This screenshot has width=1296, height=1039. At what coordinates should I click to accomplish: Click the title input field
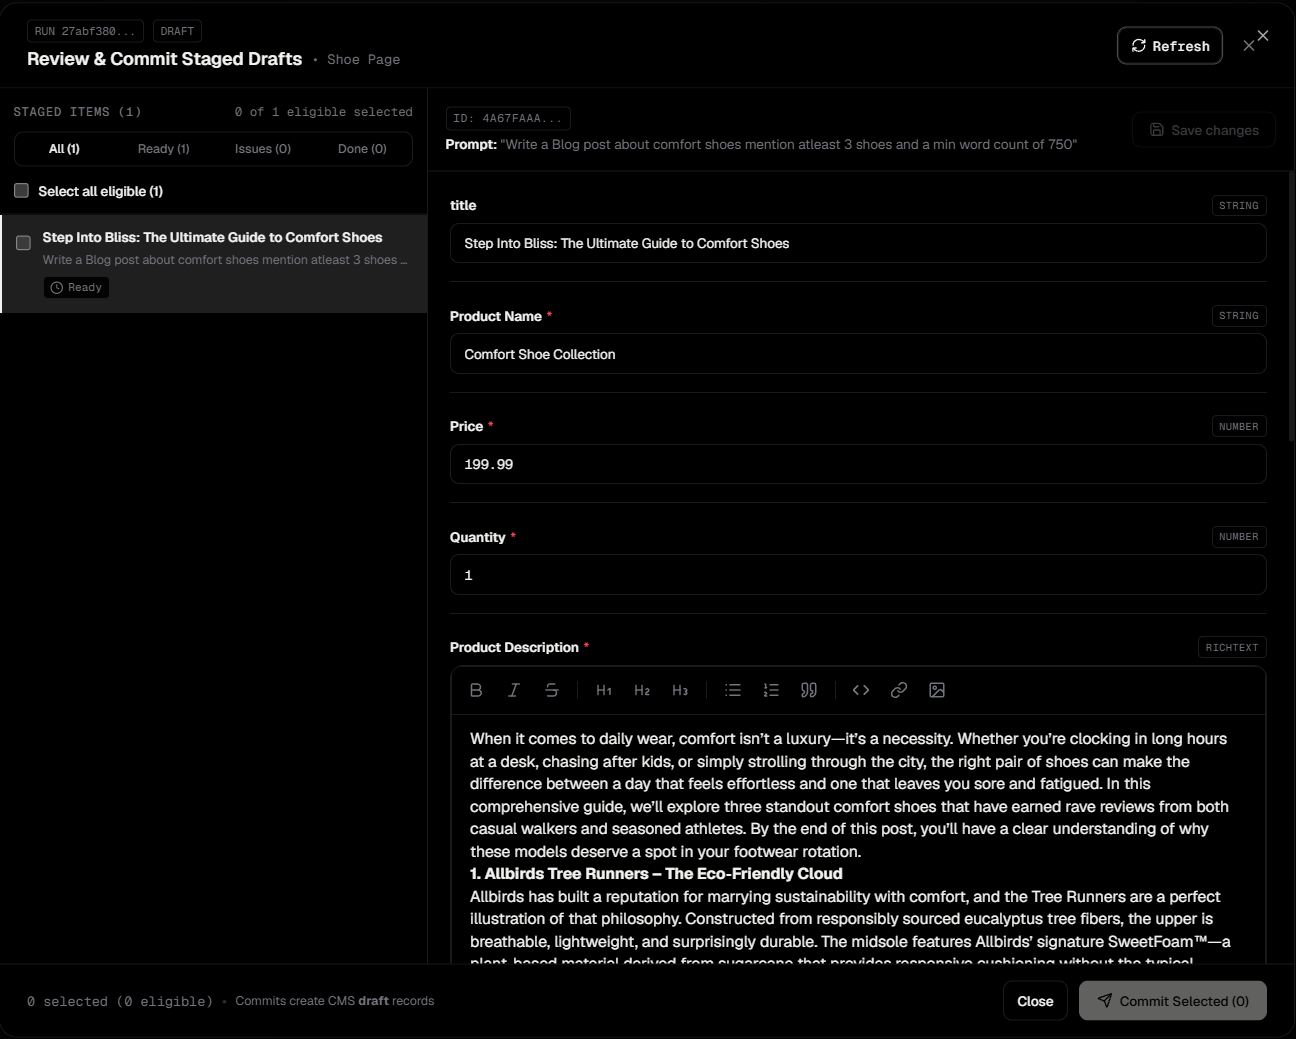click(x=858, y=243)
